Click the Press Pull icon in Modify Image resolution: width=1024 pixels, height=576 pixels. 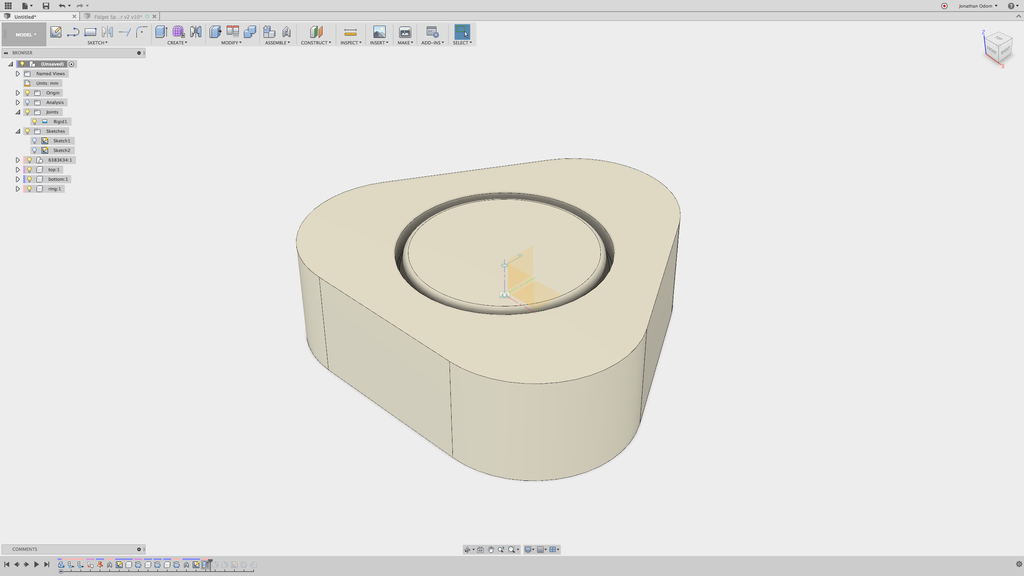click(x=215, y=31)
